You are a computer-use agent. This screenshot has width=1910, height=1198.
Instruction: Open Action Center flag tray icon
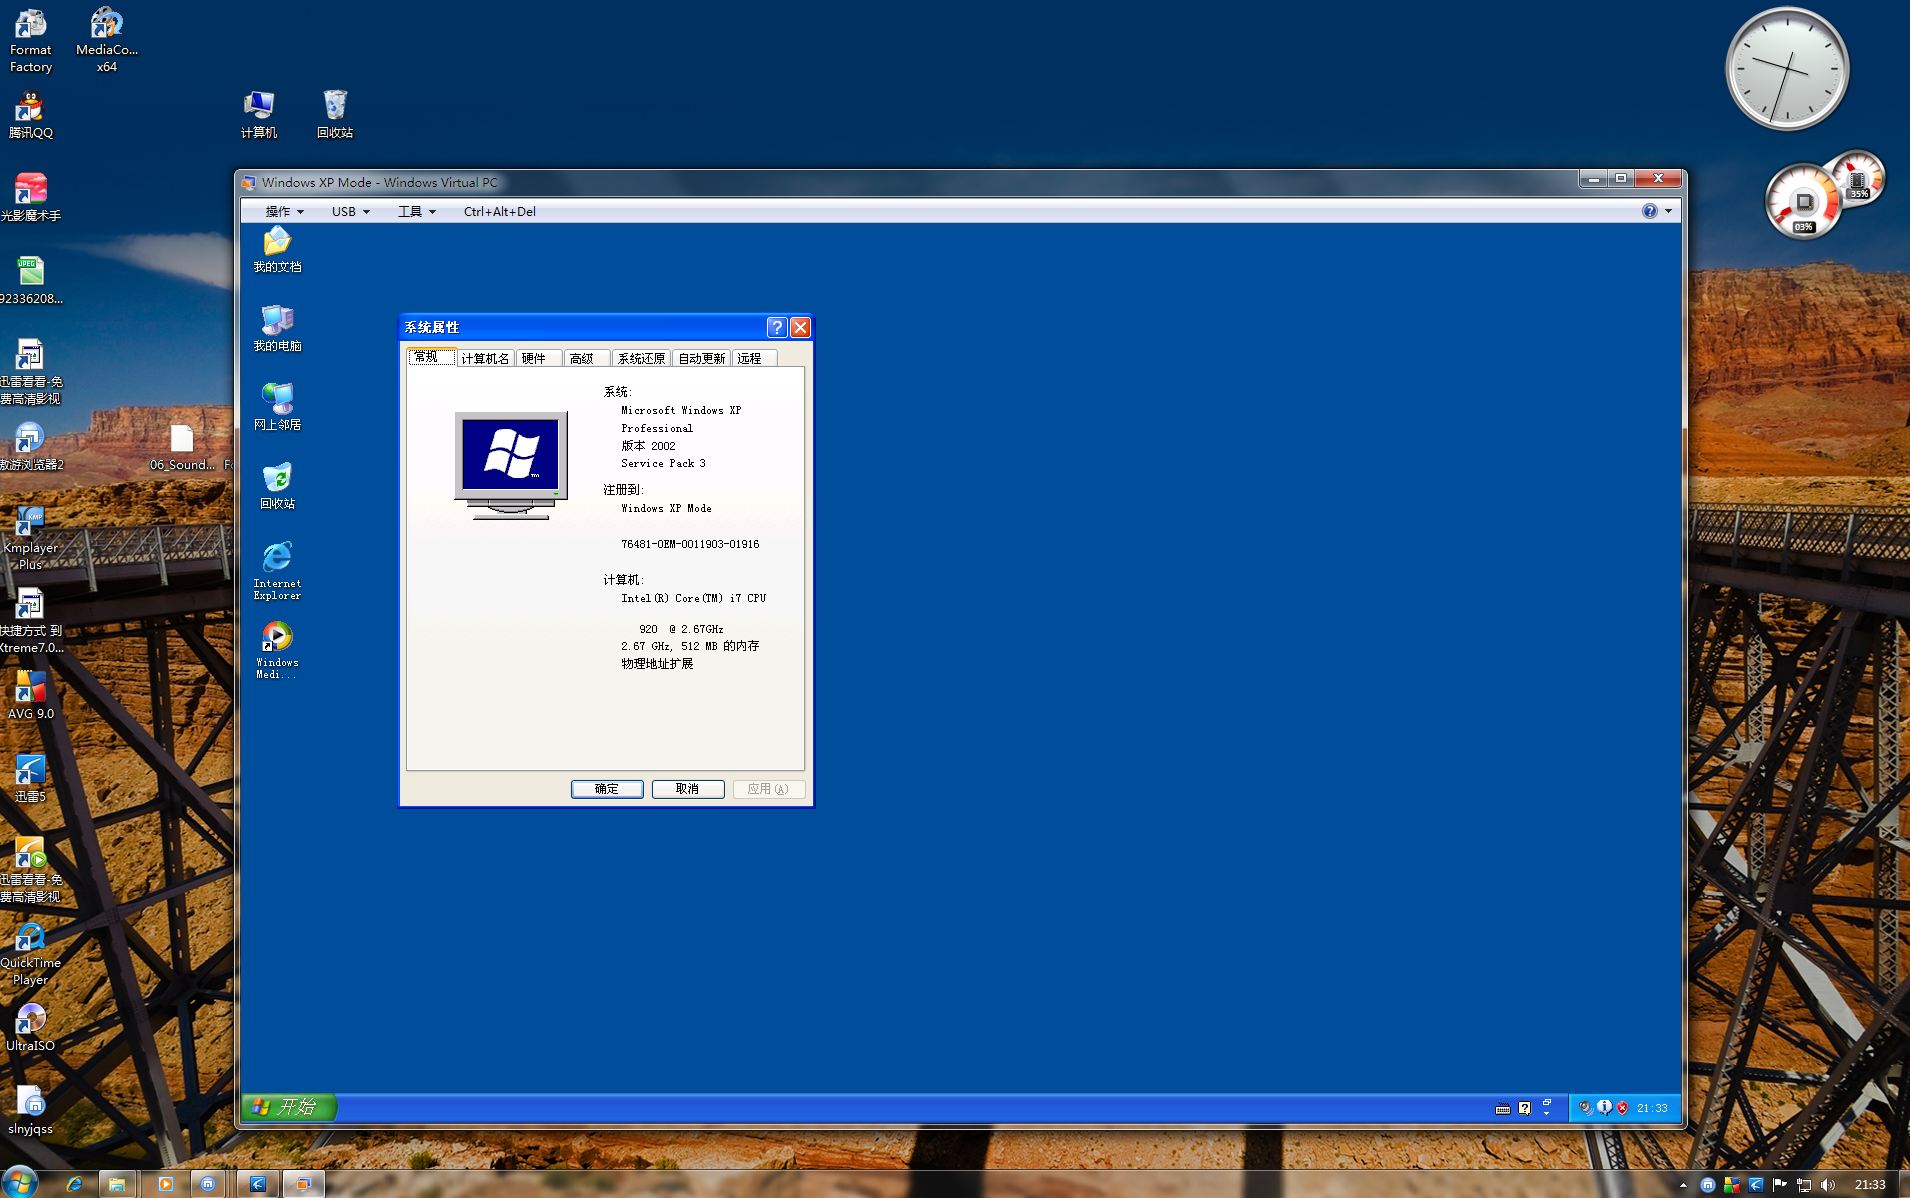[x=1780, y=1185]
